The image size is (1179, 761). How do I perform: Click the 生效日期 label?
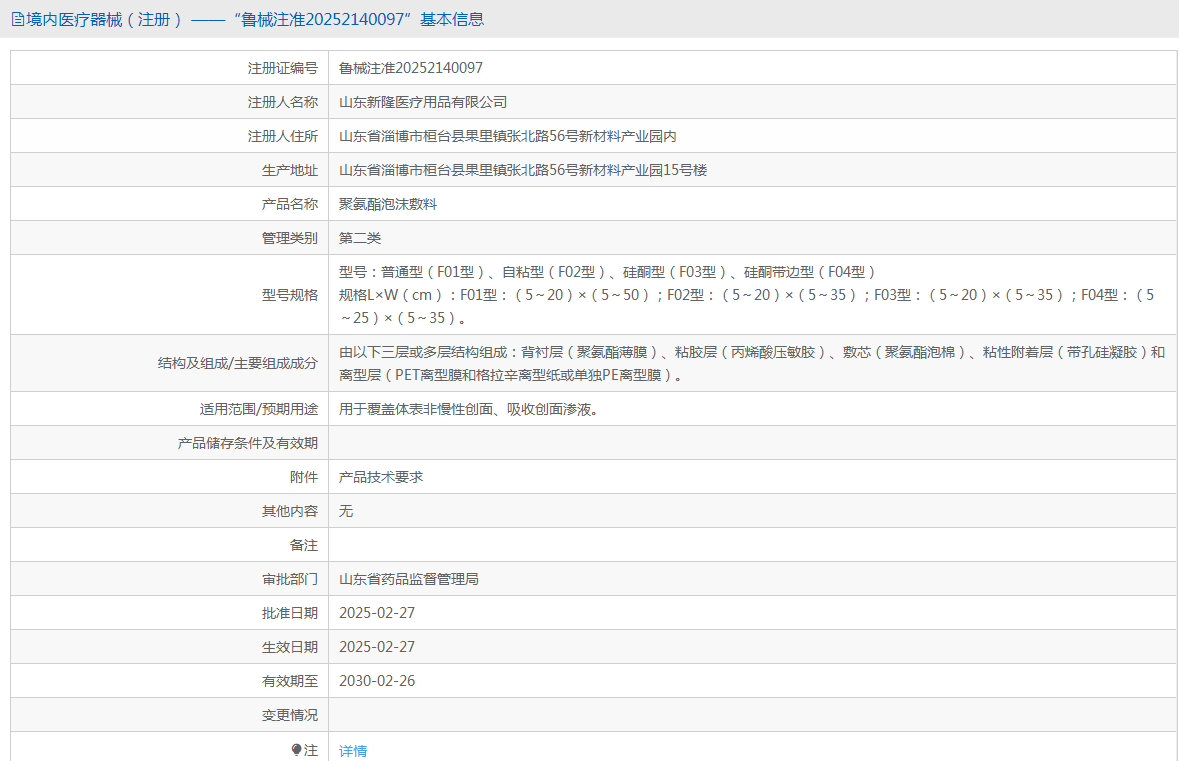tap(289, 647)
